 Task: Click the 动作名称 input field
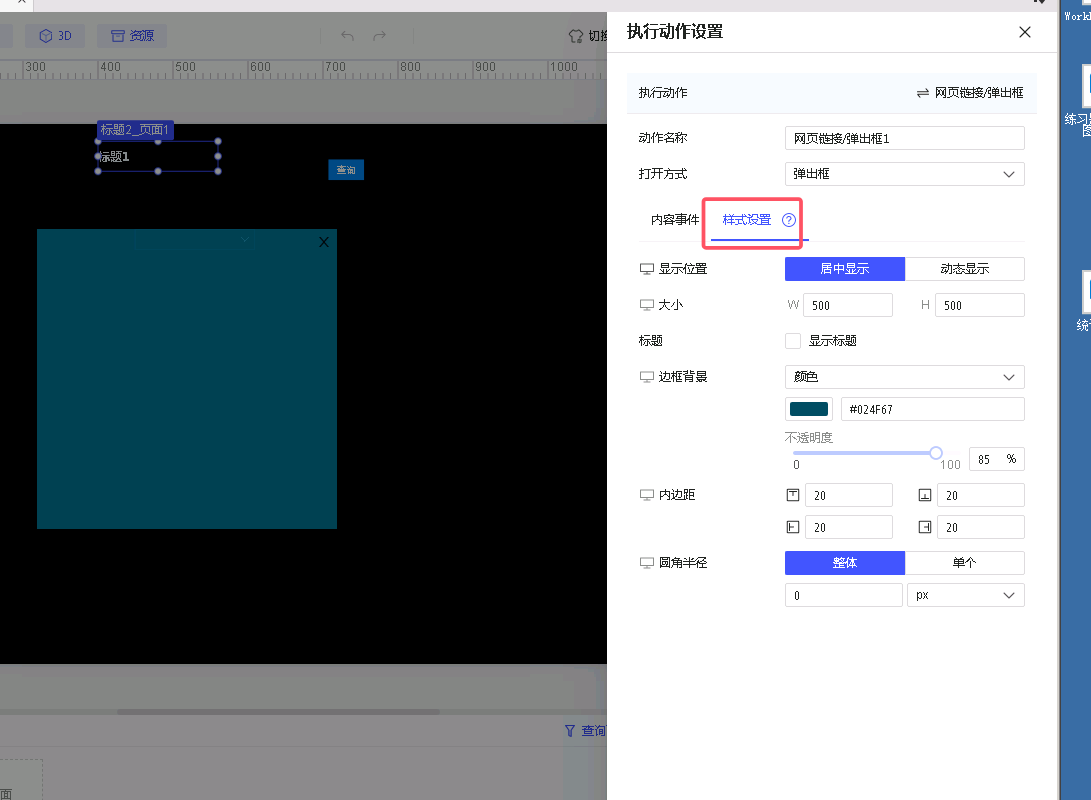pyautogui.click(x=905, y=138)
